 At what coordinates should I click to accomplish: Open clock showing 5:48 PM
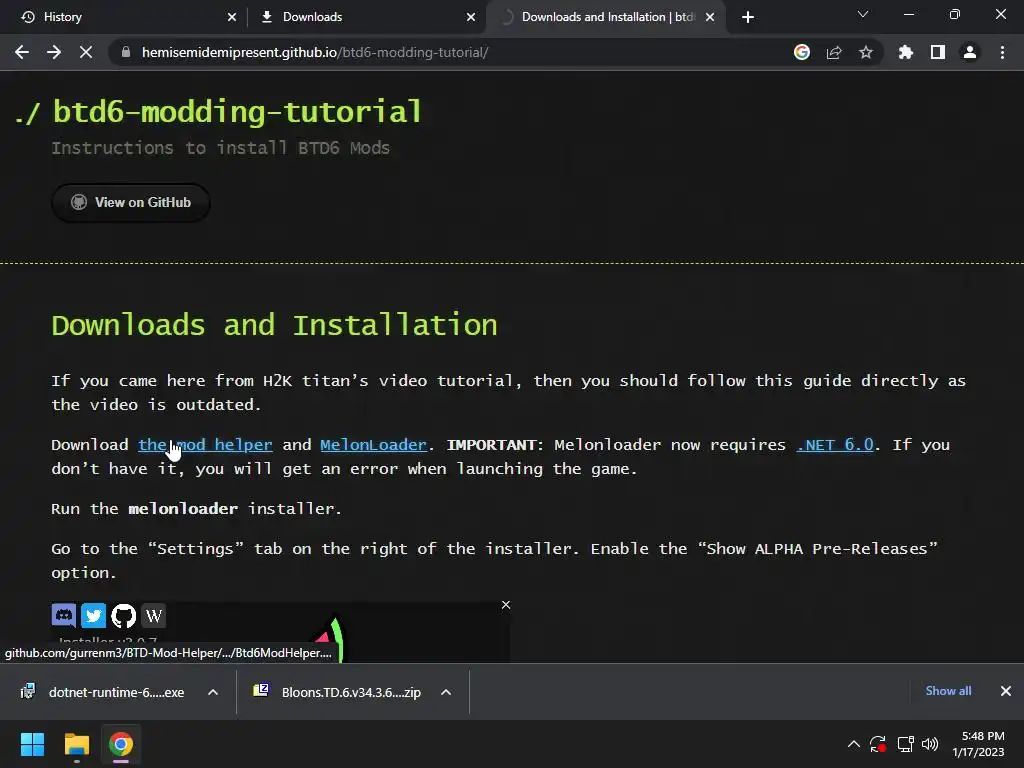point(978,744)
